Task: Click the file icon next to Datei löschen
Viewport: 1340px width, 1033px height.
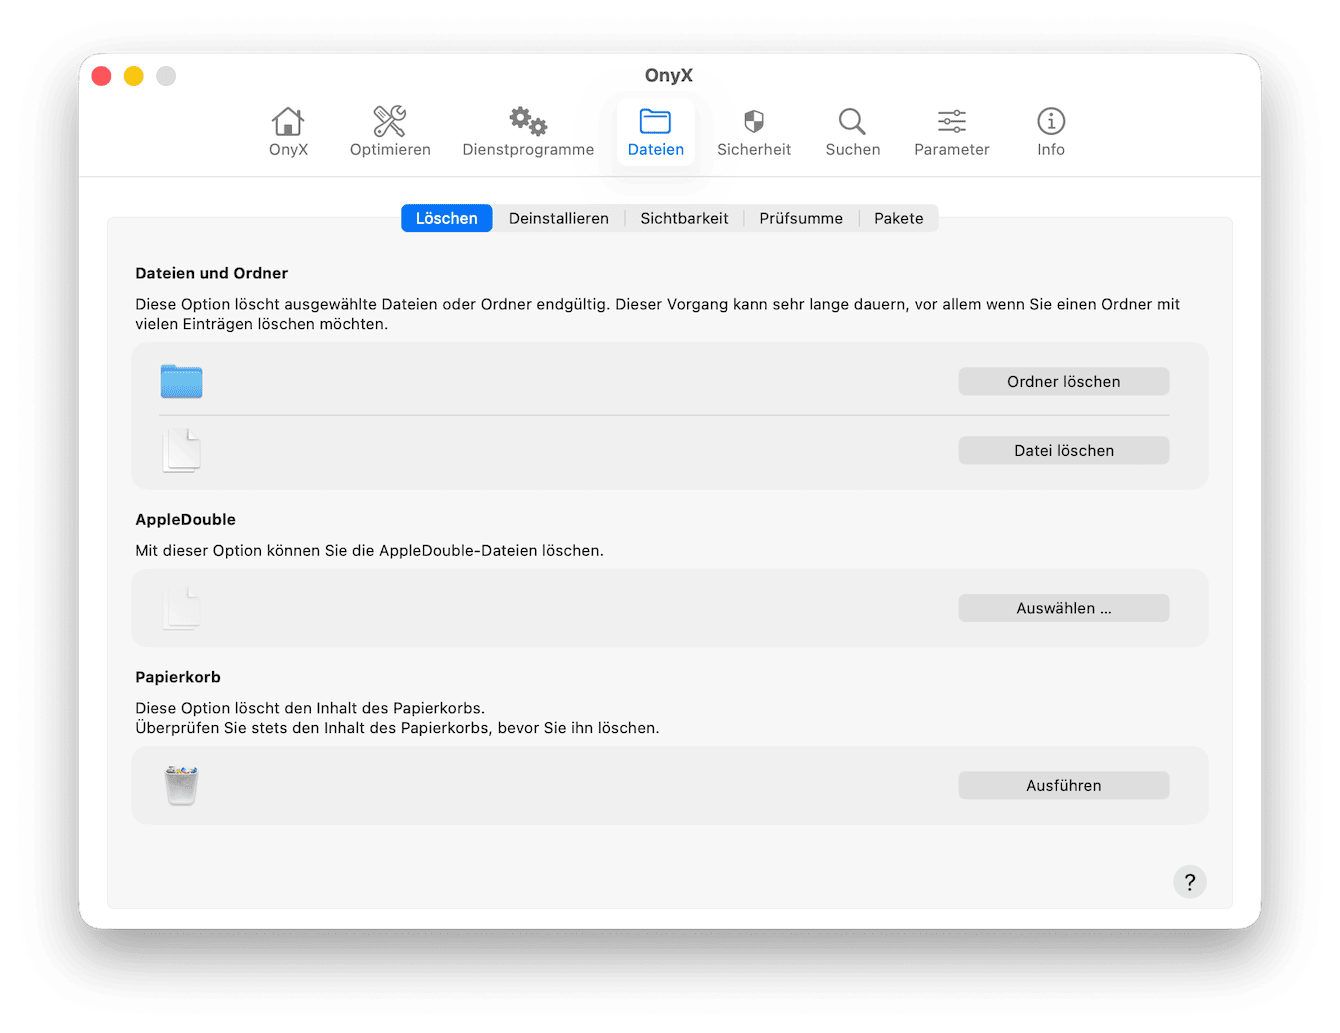Action: click(x=181, y=450)
